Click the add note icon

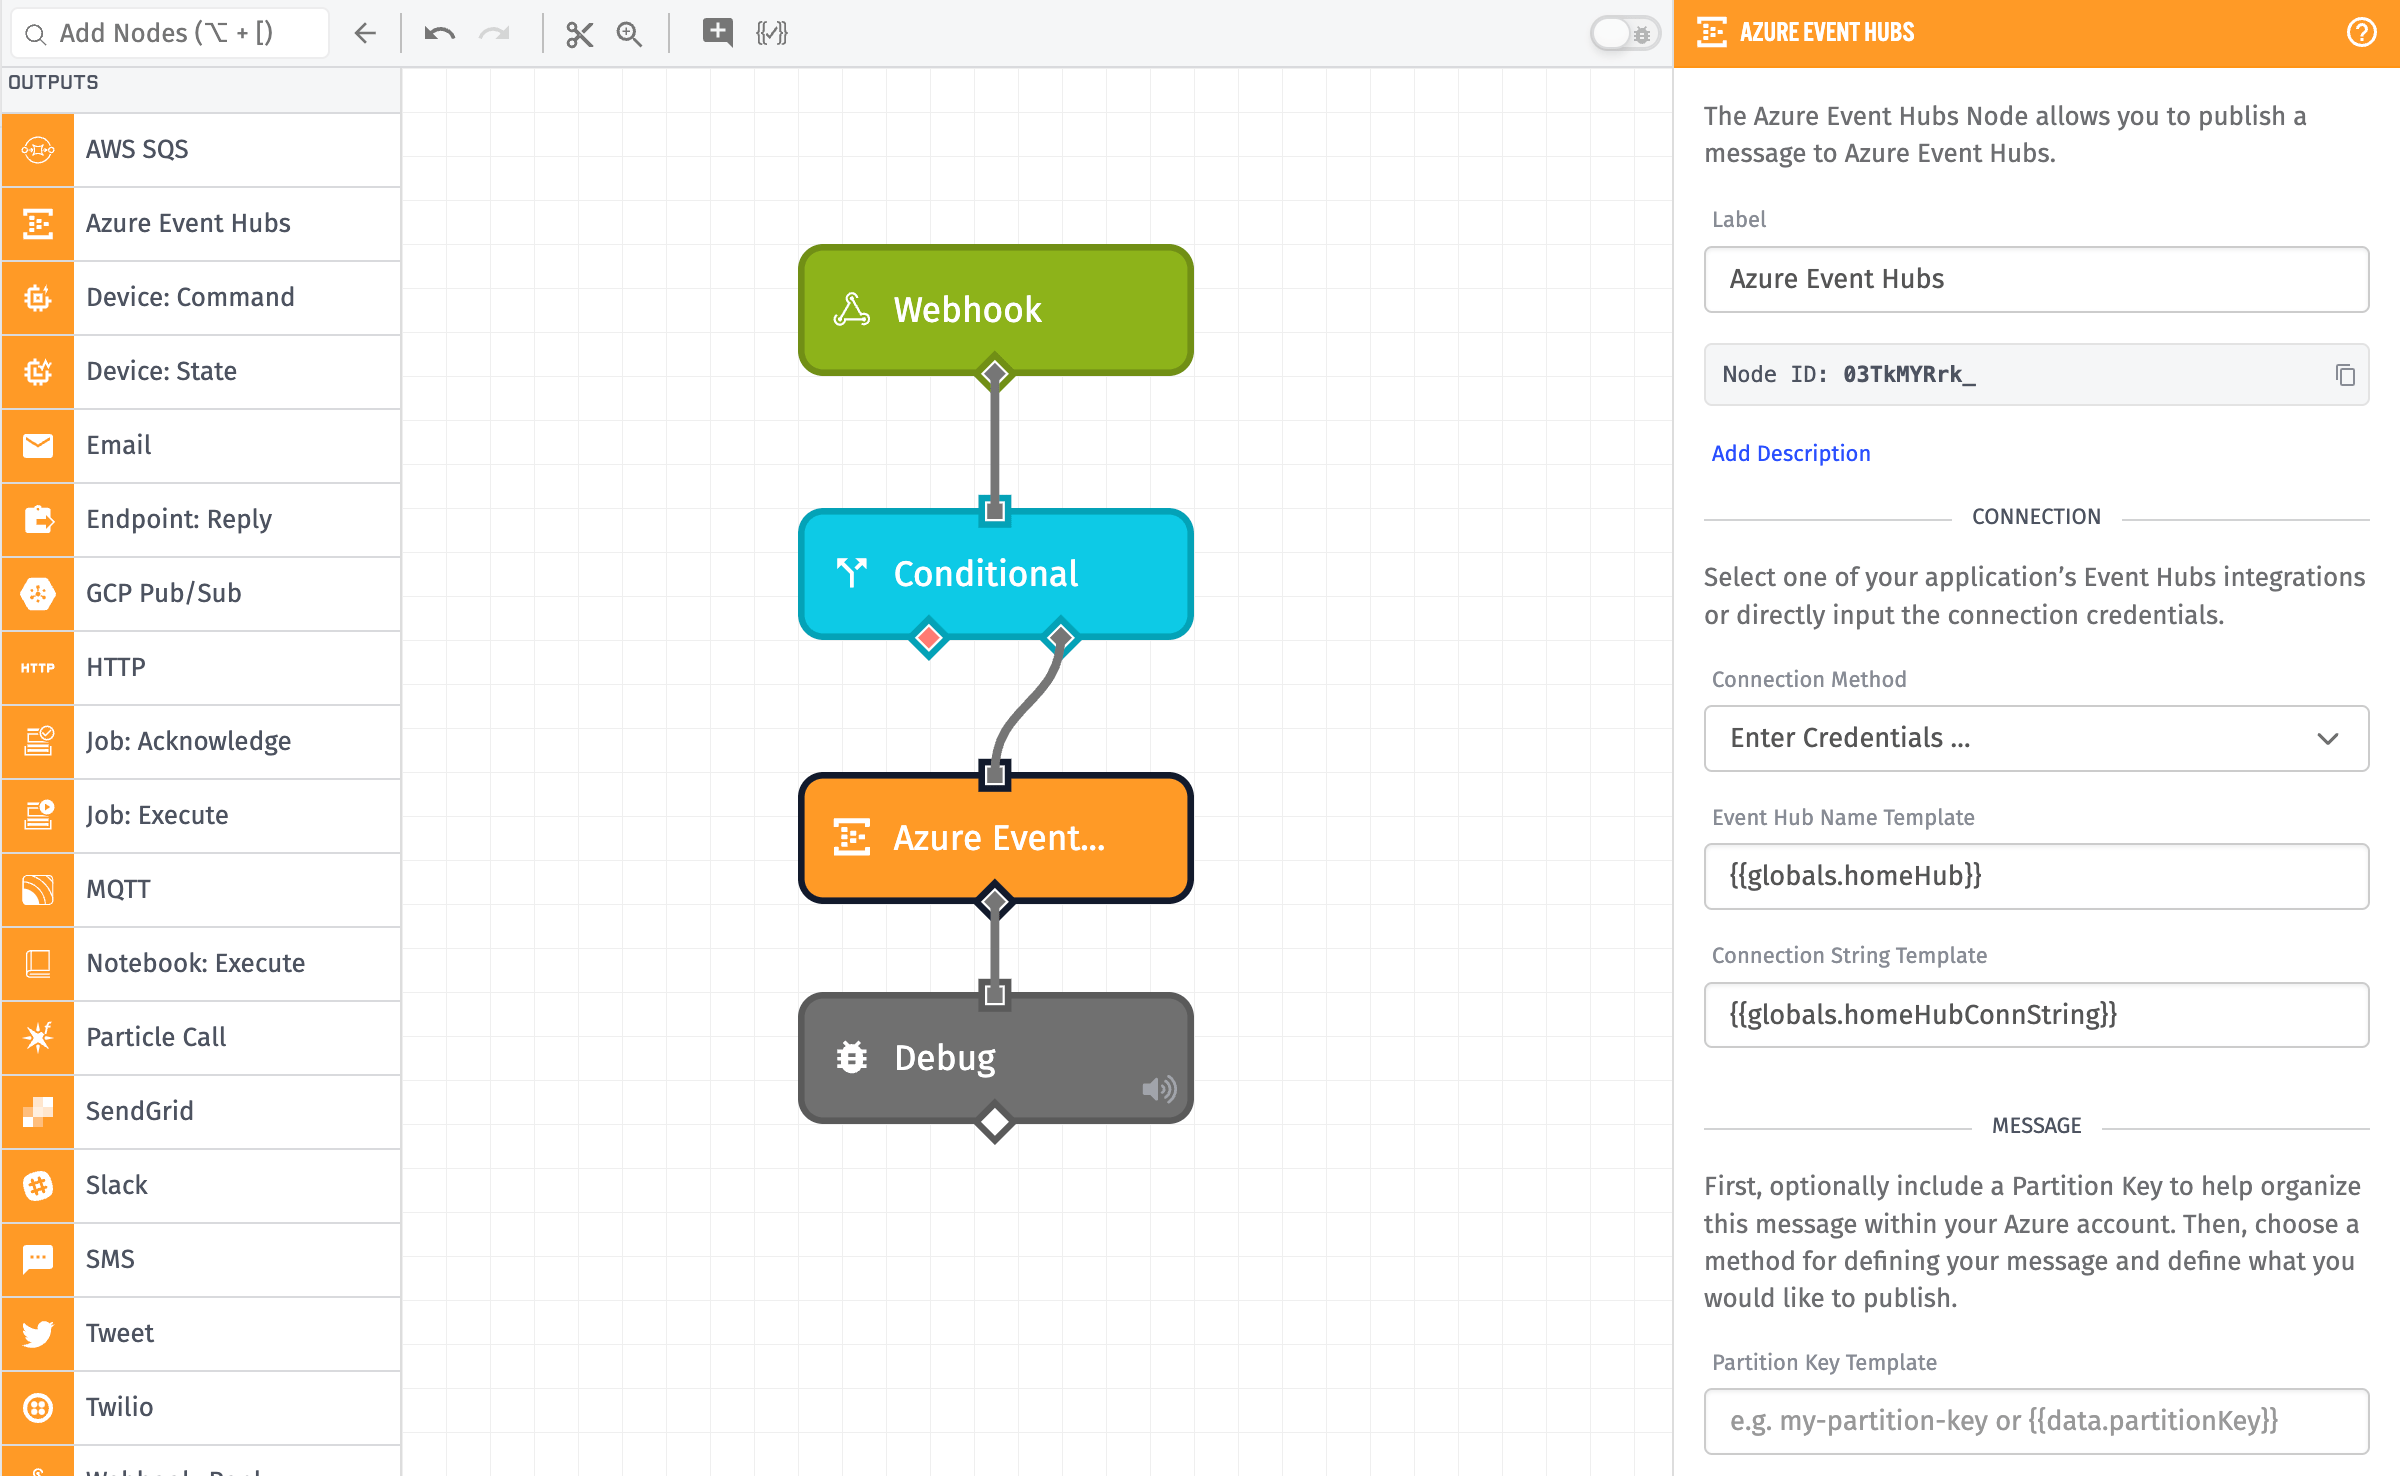pyautogui.click(x=717, y=33)
